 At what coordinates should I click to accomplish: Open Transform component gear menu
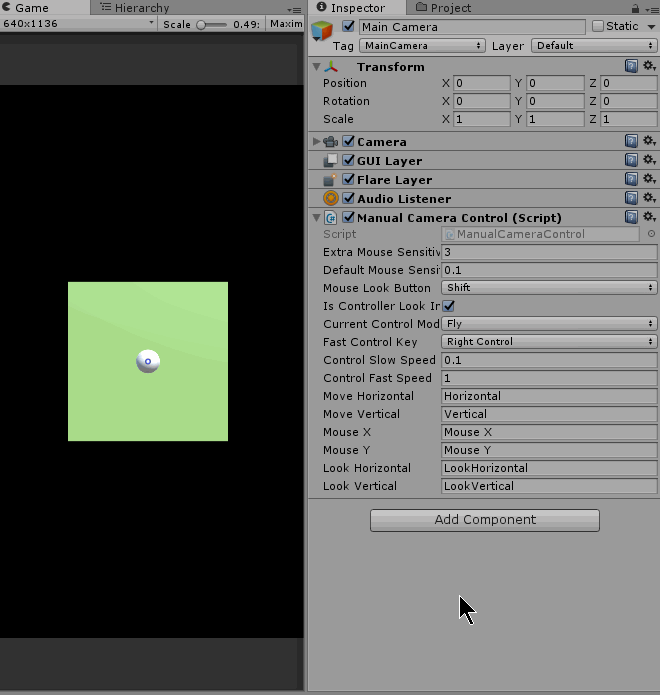pos(649,66)
